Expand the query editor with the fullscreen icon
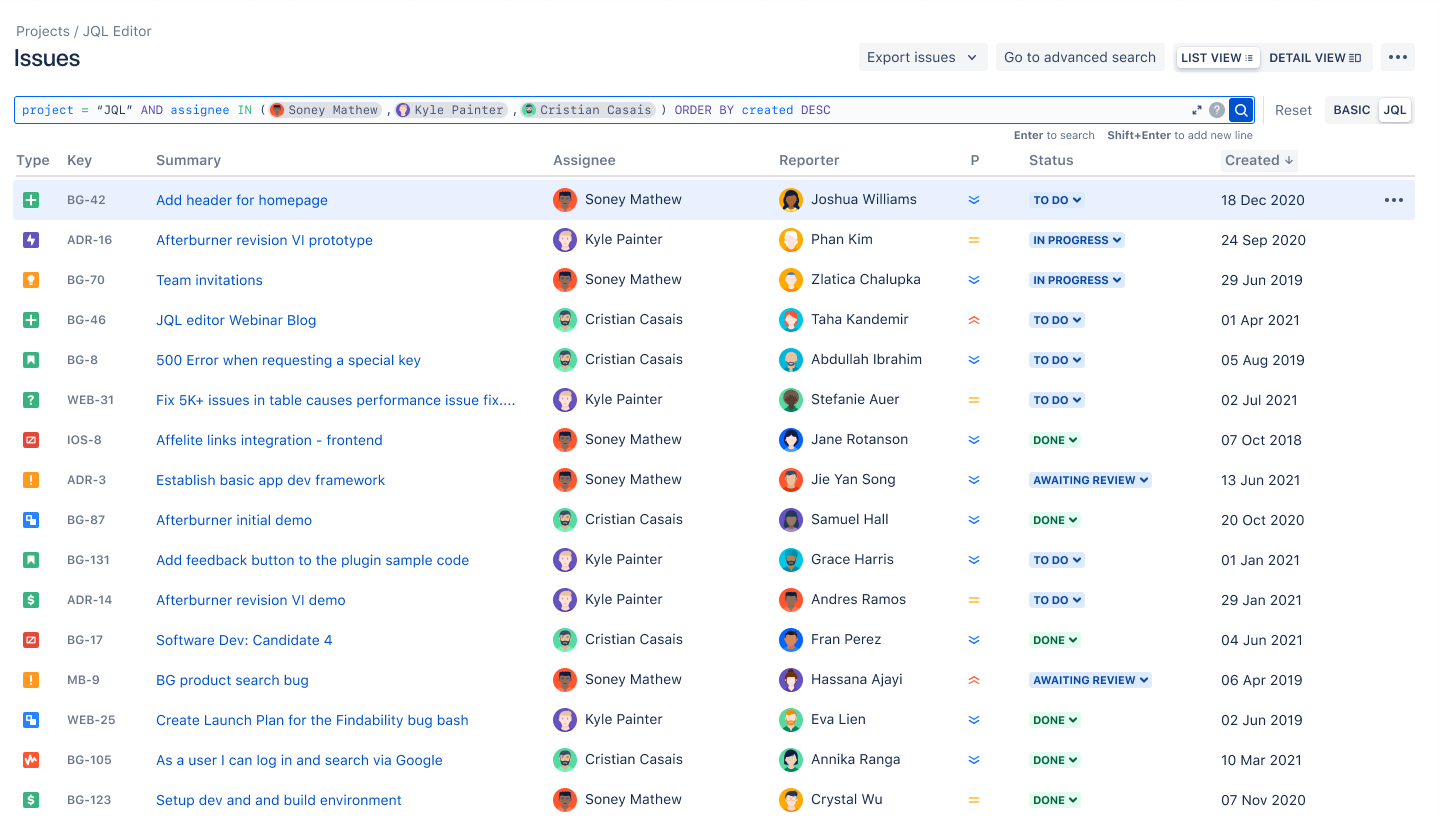This screenshot has width=1439, height=821. point(1195,110)
